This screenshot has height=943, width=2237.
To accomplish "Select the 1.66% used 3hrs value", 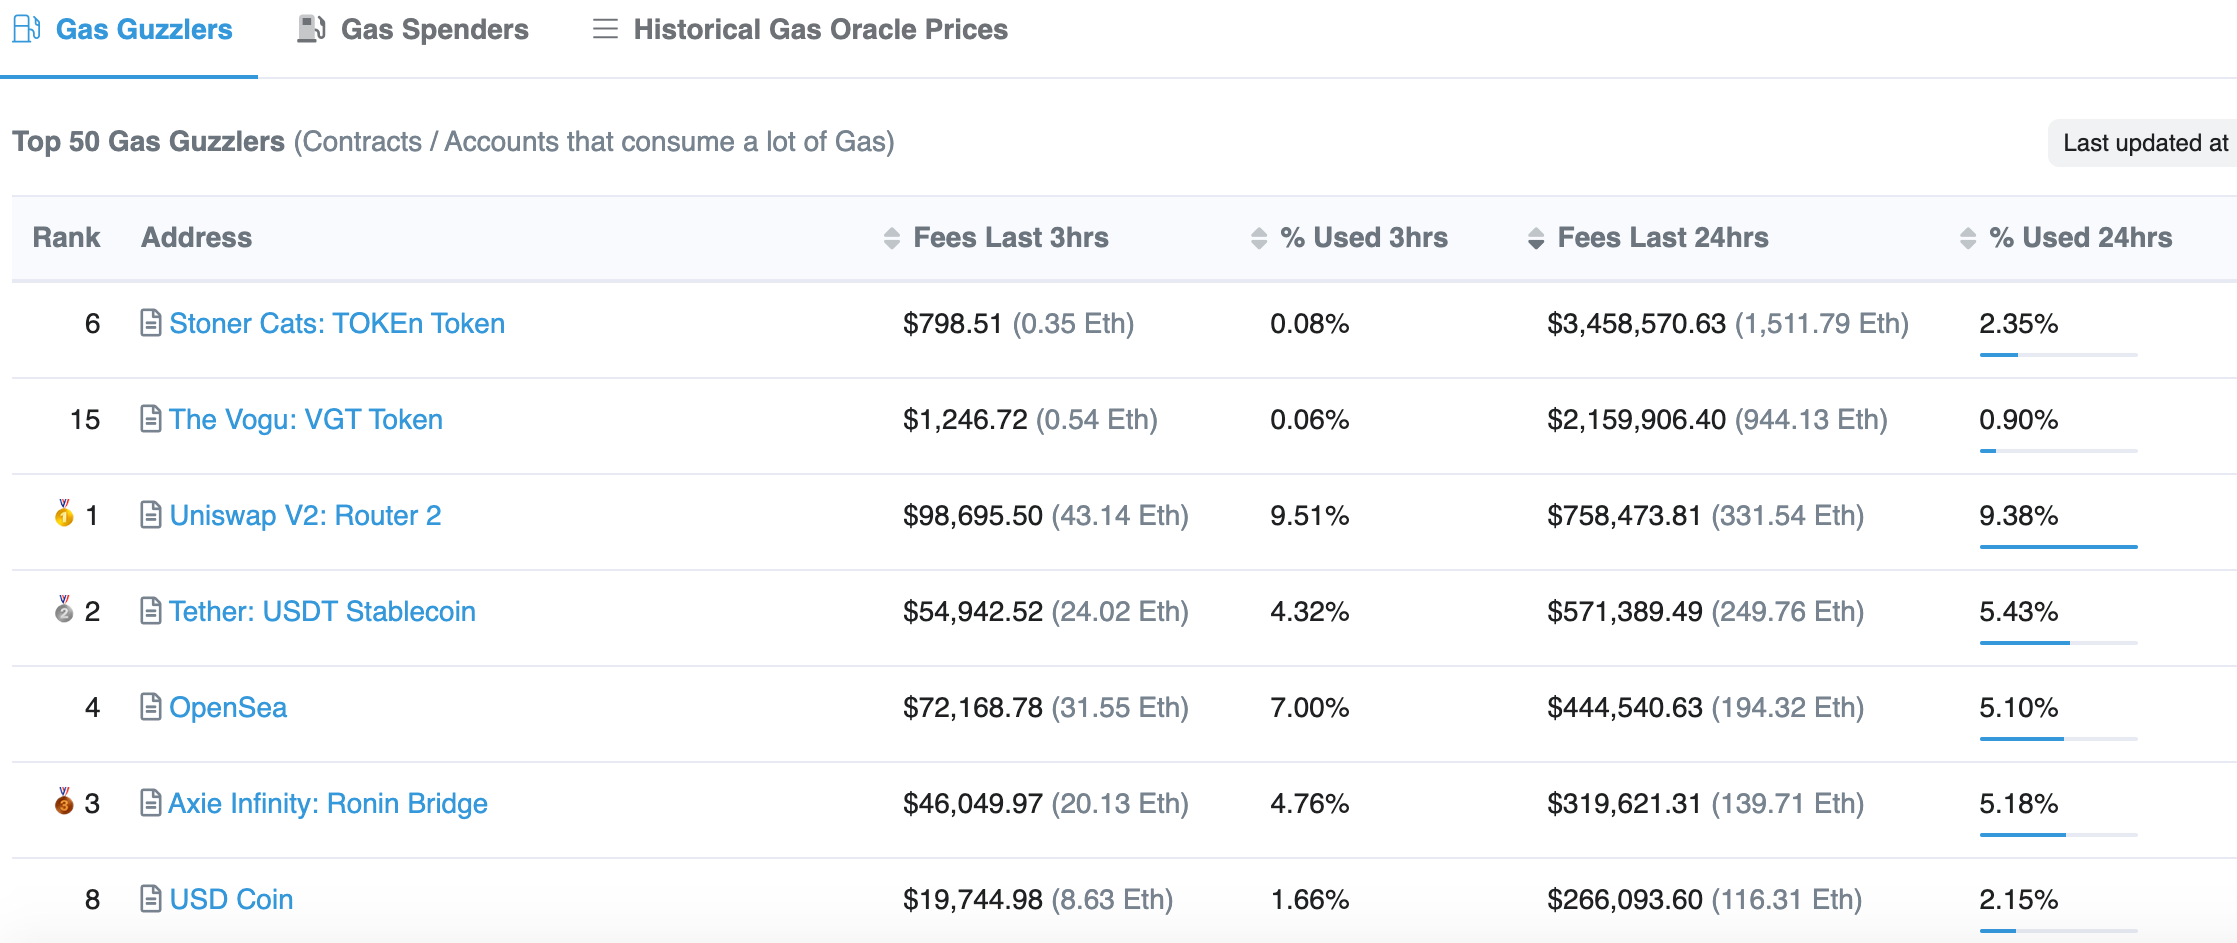I will 1310,900.
